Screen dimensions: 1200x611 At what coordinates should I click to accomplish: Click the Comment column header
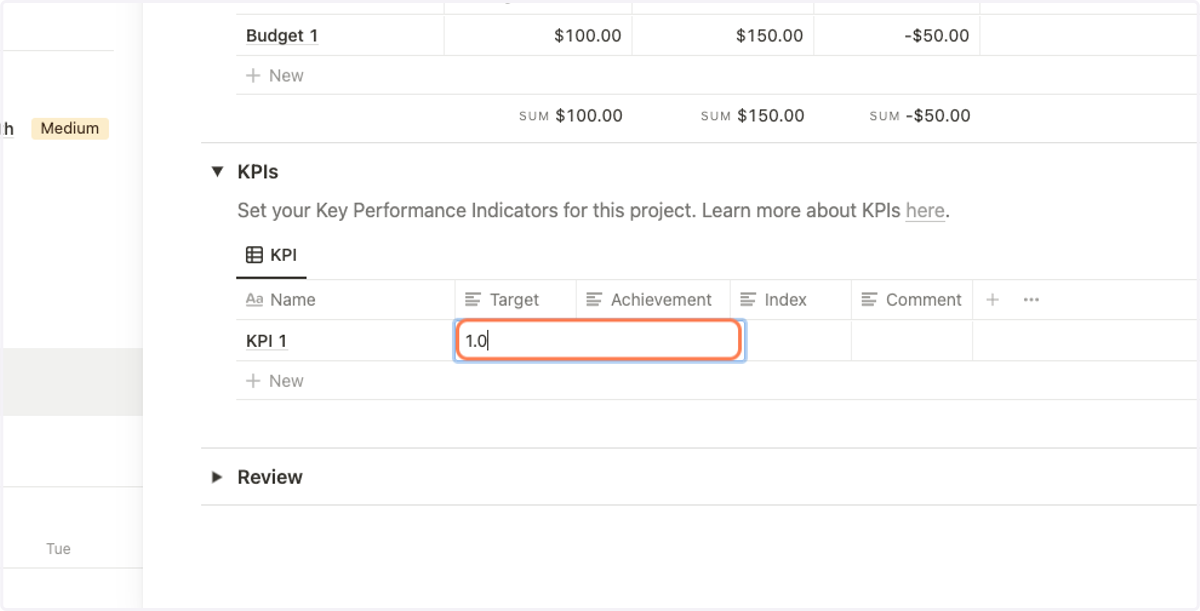(x=912, y=300)
